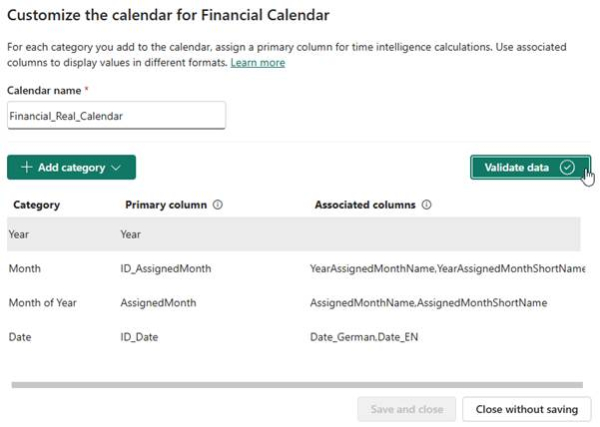600x427 pixels.
Task: Click the horizontal scrollbar below the table
Action: (296, 384)
